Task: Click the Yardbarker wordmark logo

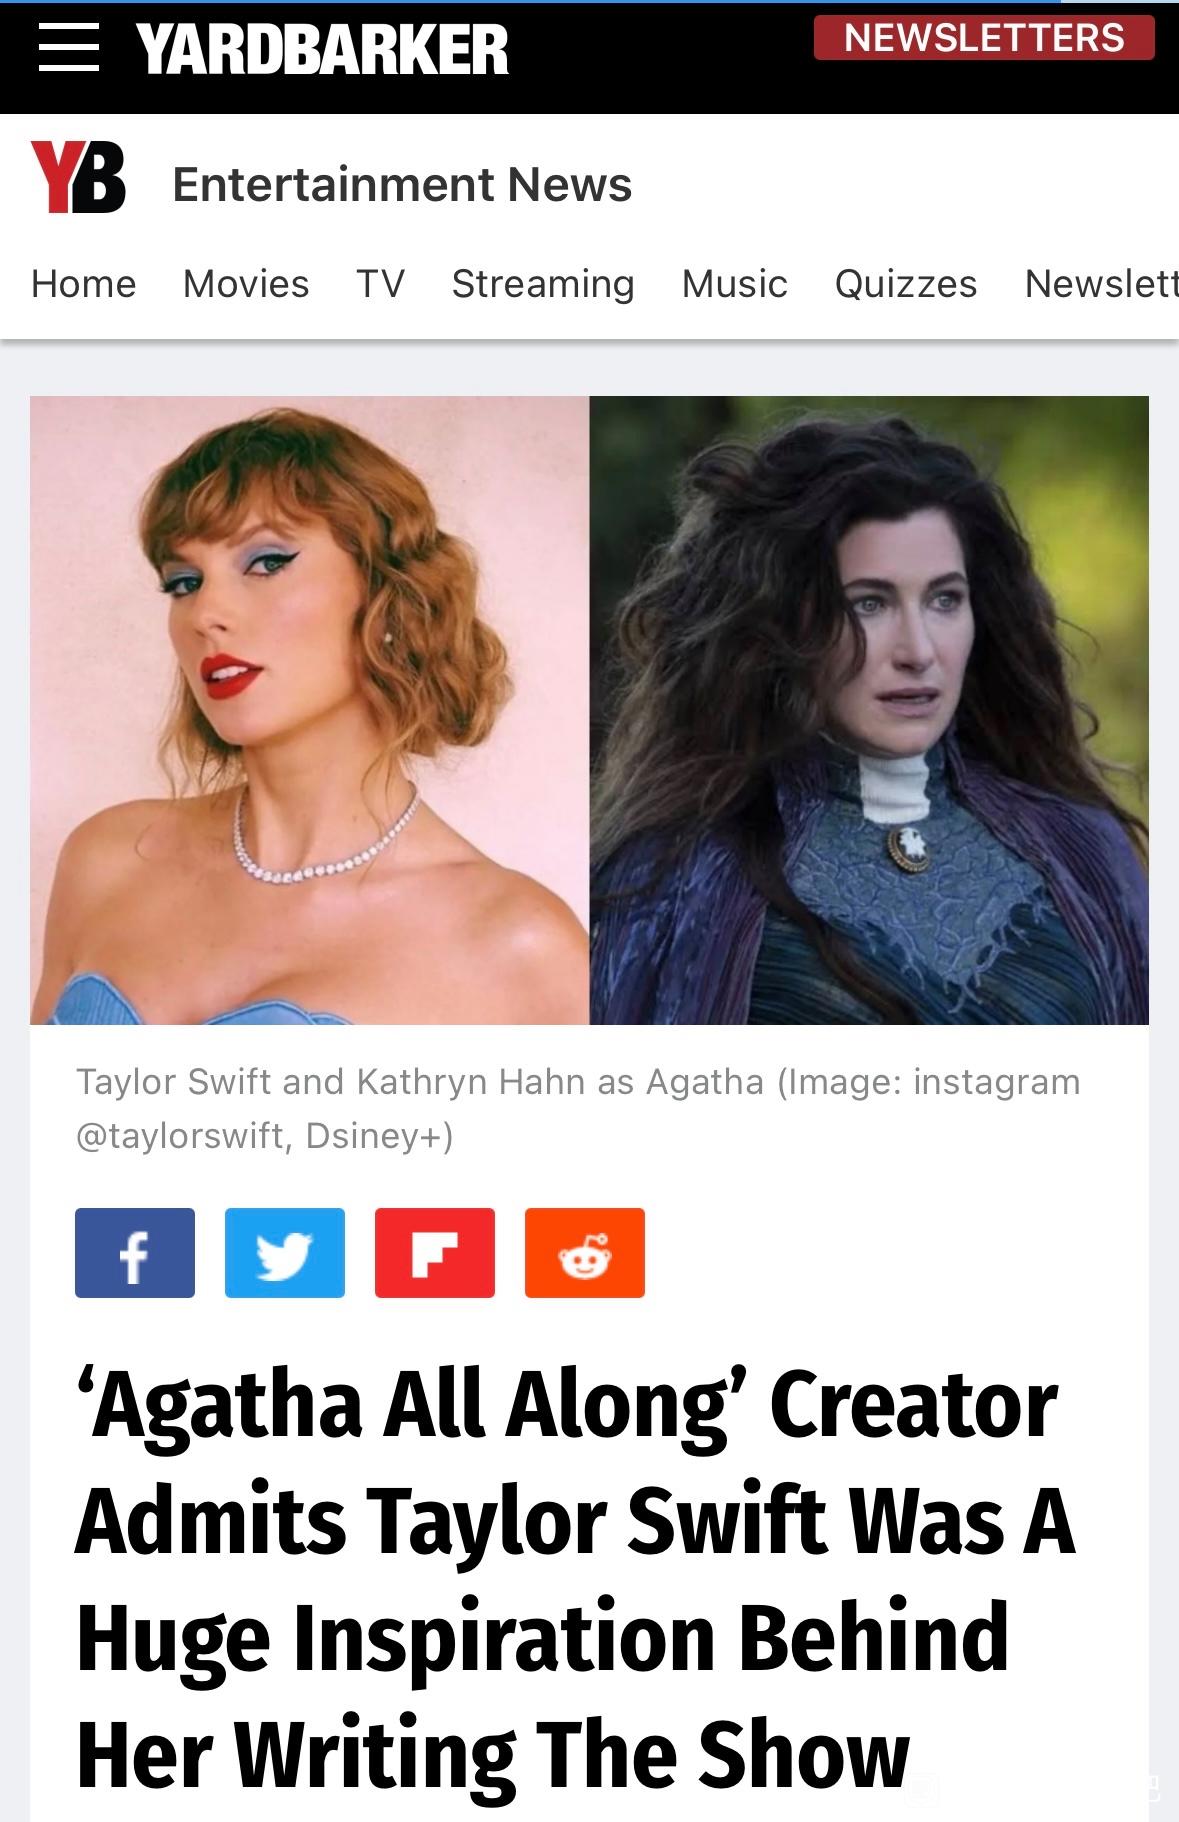Action: (322, 50)
